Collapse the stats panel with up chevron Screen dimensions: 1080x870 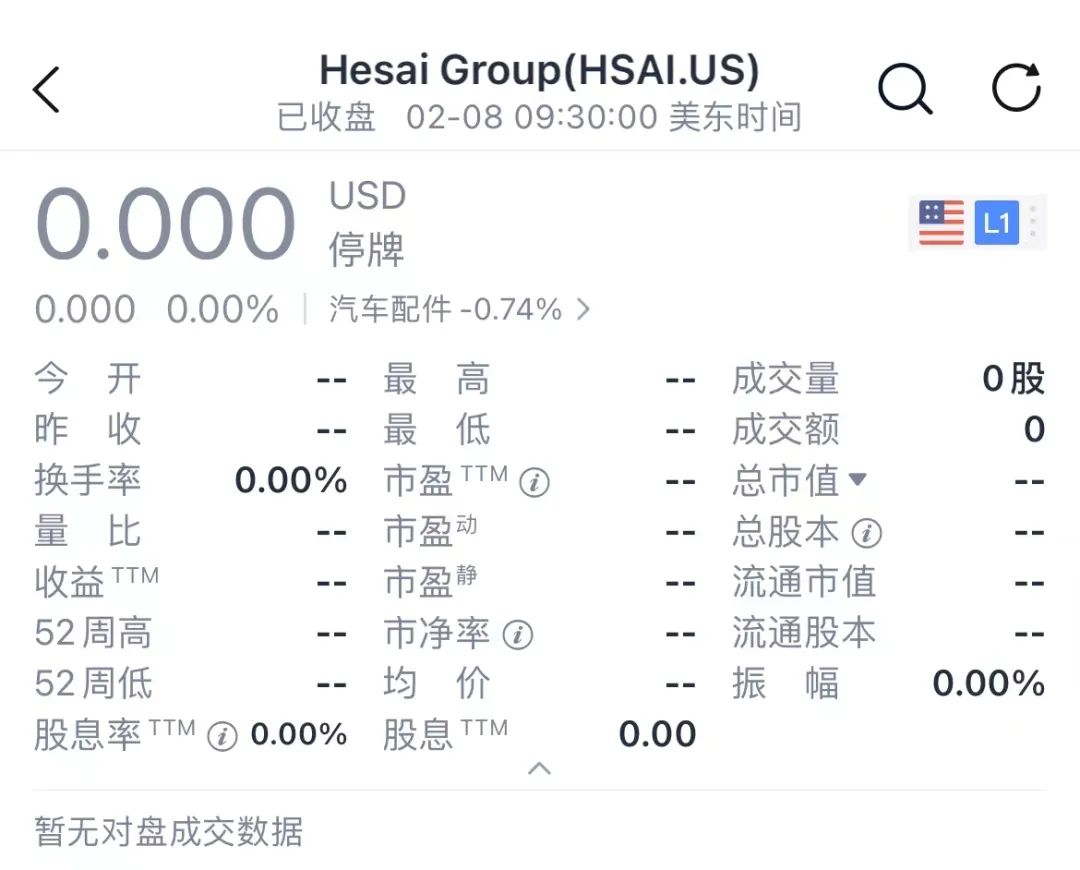tap(539, 768)
